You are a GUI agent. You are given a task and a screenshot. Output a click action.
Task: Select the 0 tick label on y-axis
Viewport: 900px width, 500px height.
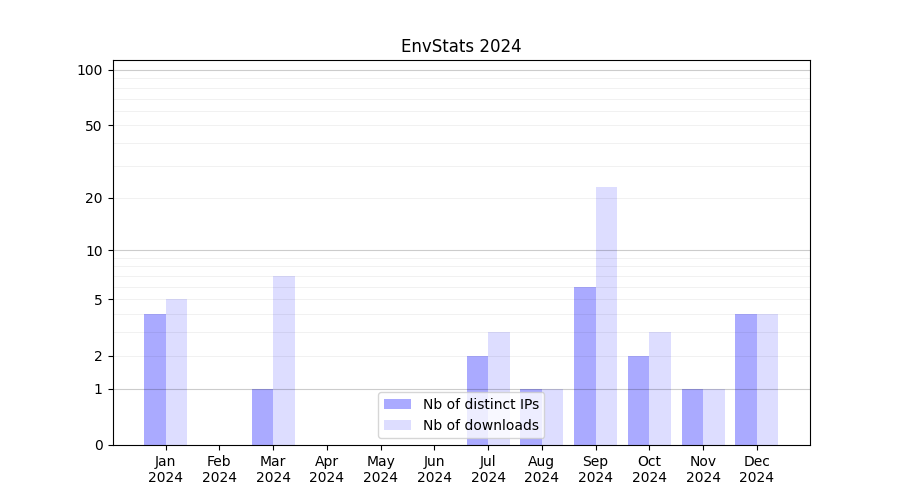click(x=98, y=445)
